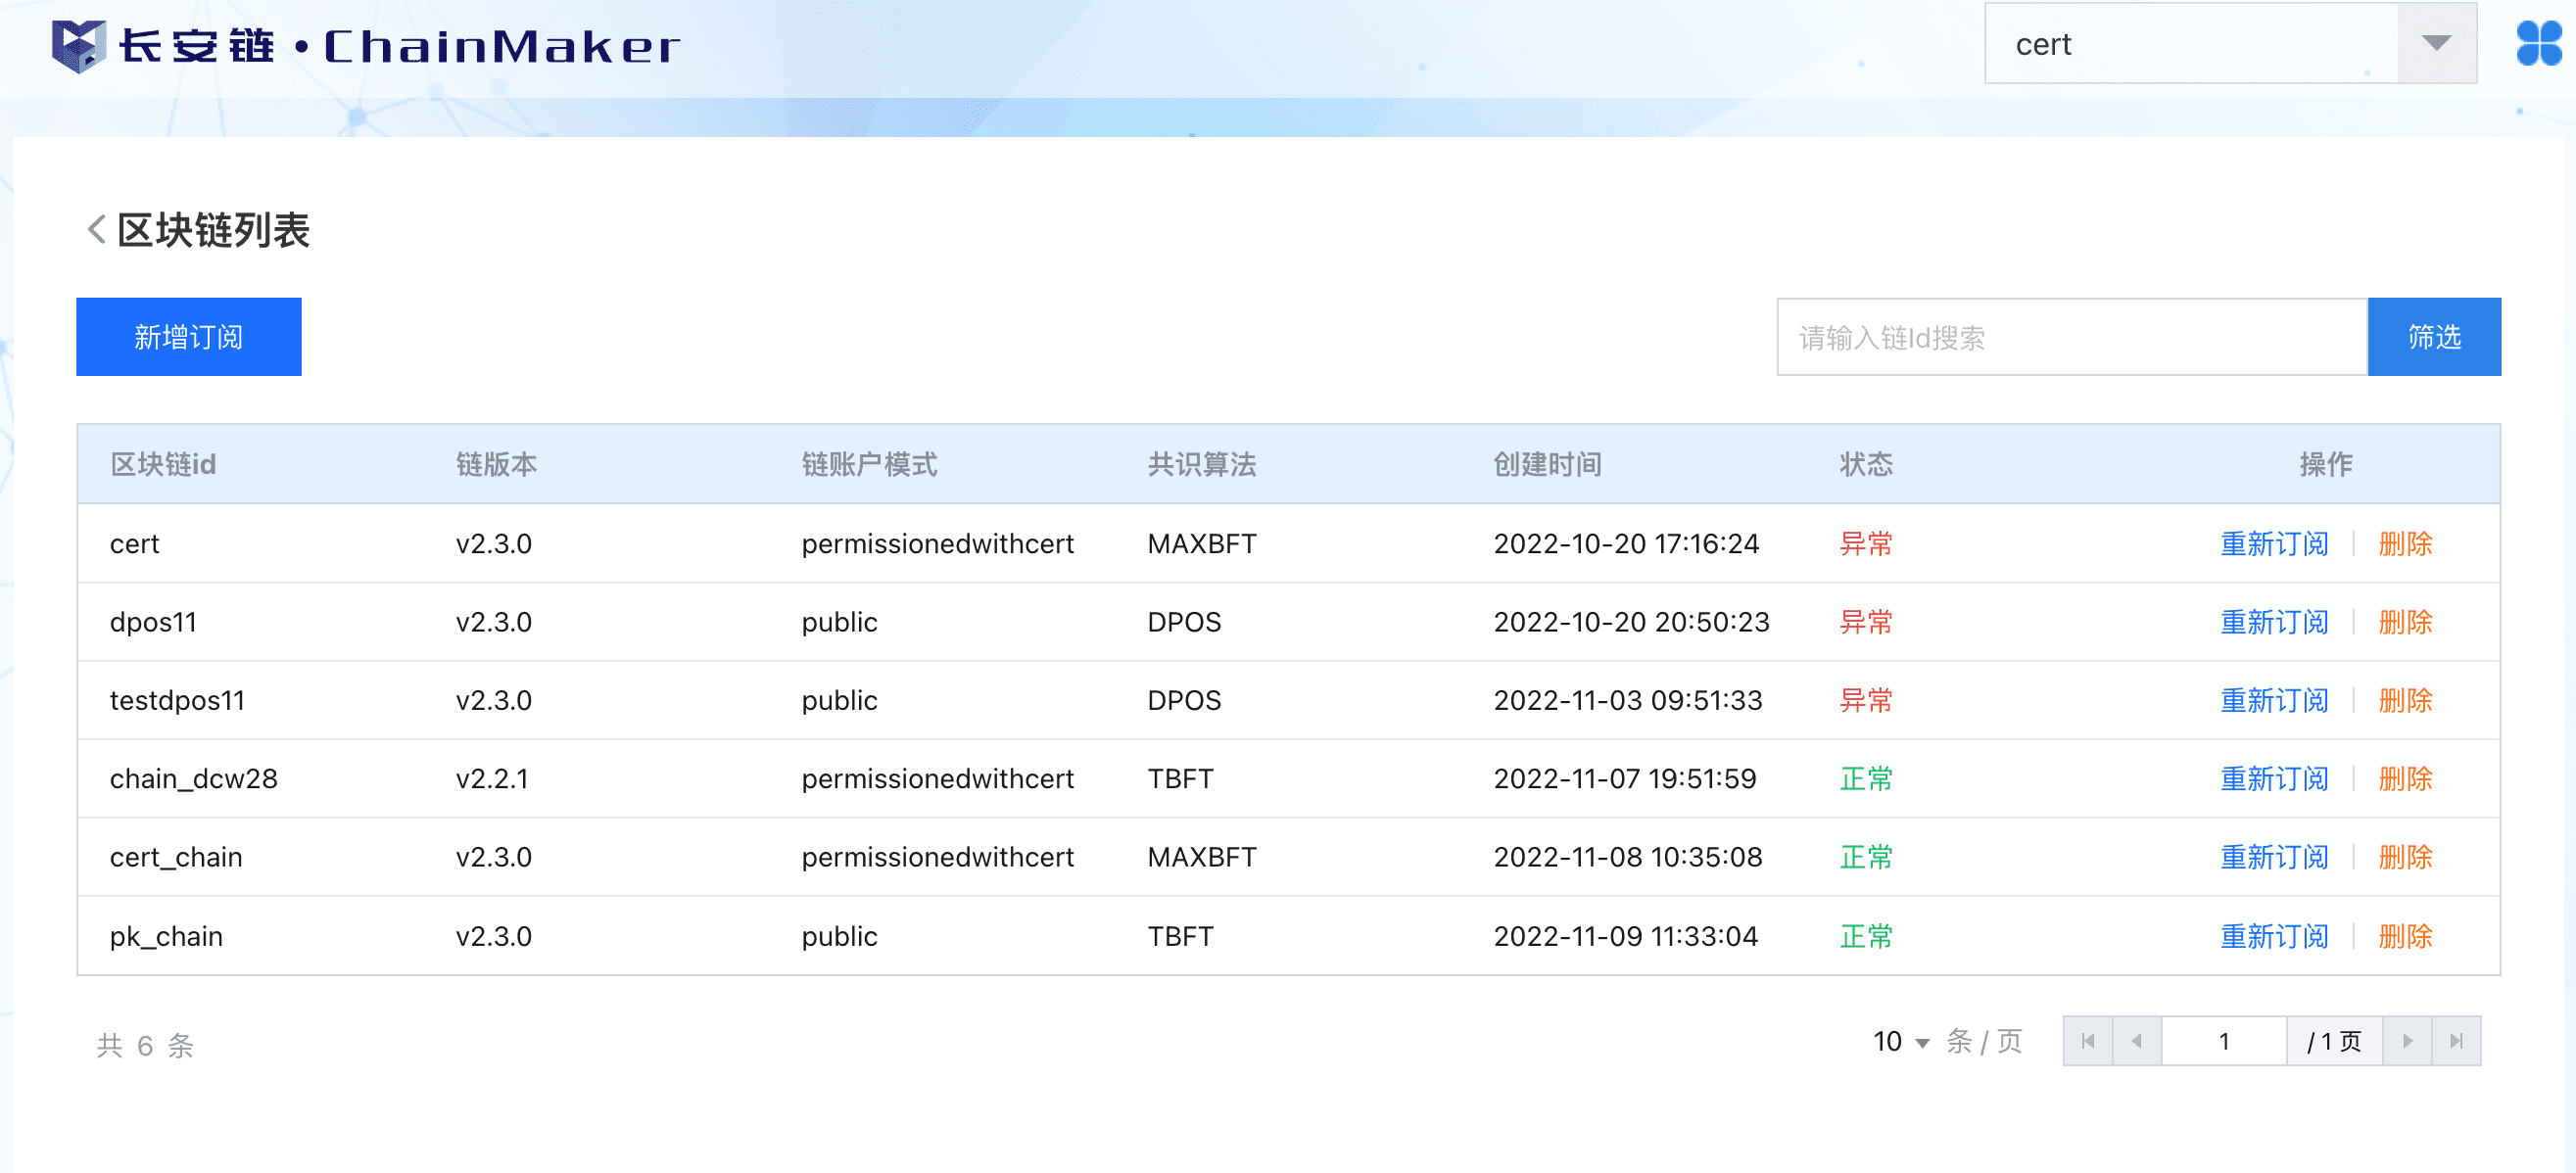Go to next page arrow icon
Viewport: 2576px width, 1173px height.
coord(2407,1041)
